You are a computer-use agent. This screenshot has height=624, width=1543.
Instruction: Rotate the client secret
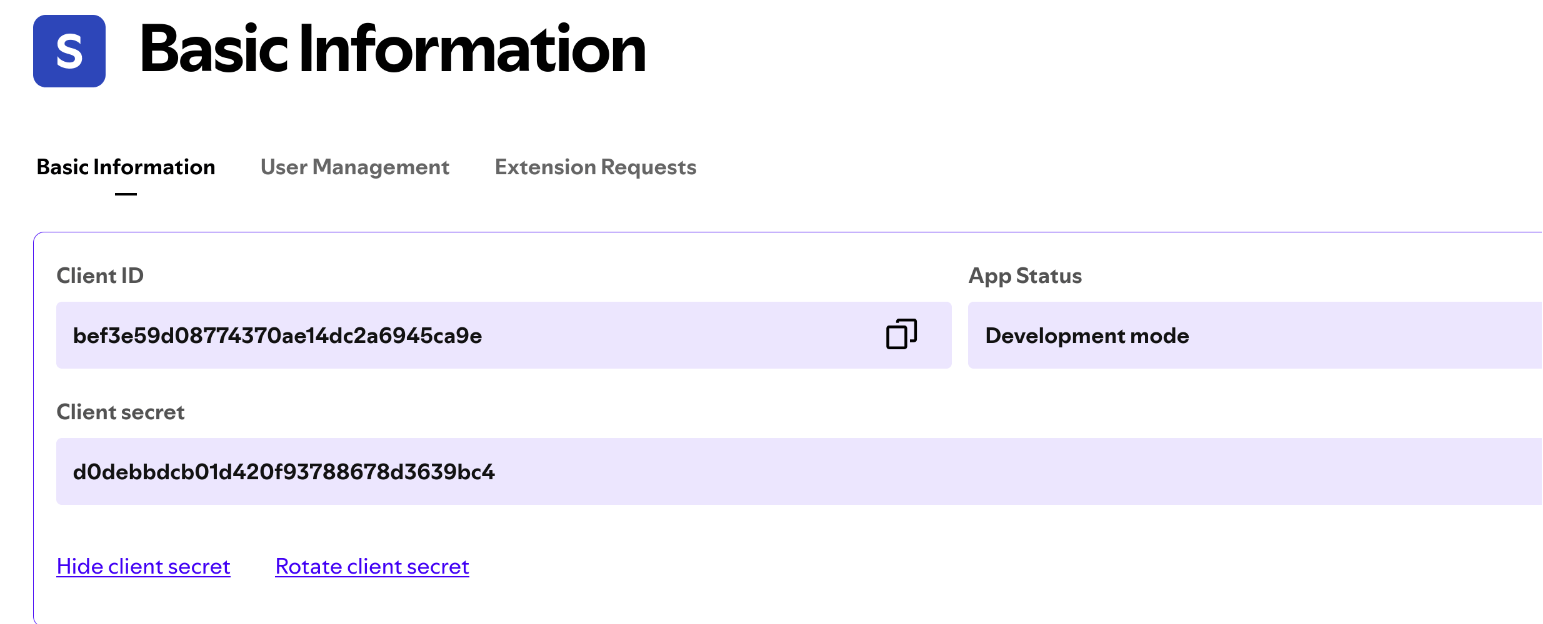click(x=372, y=567)
